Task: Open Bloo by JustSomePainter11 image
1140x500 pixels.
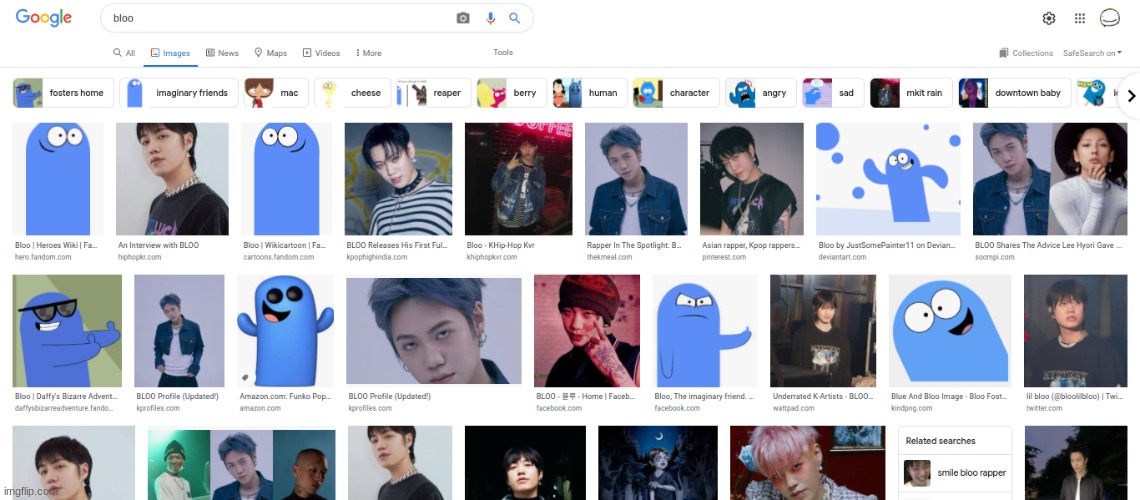Action: tap(888, 179)
